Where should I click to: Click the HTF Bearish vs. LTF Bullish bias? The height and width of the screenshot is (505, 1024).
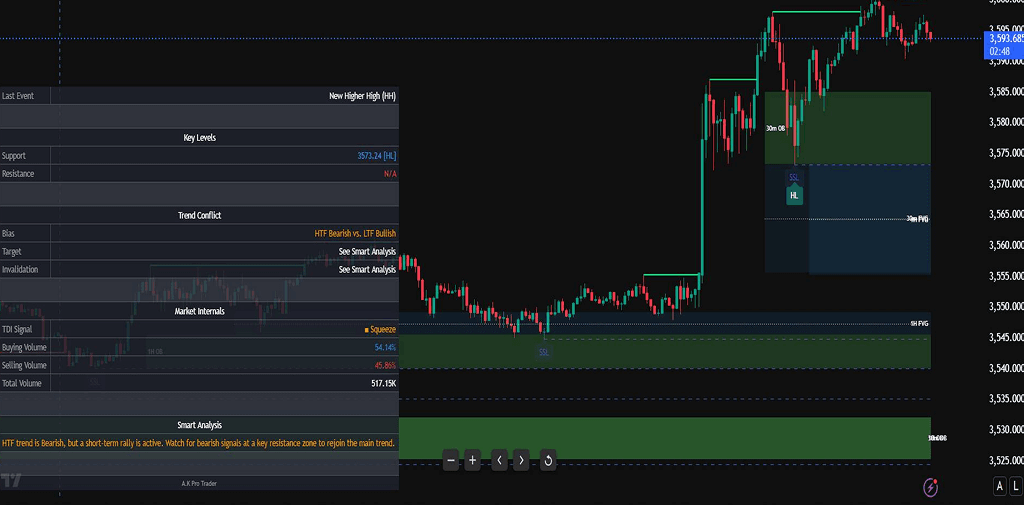click(x=355, y=233)
